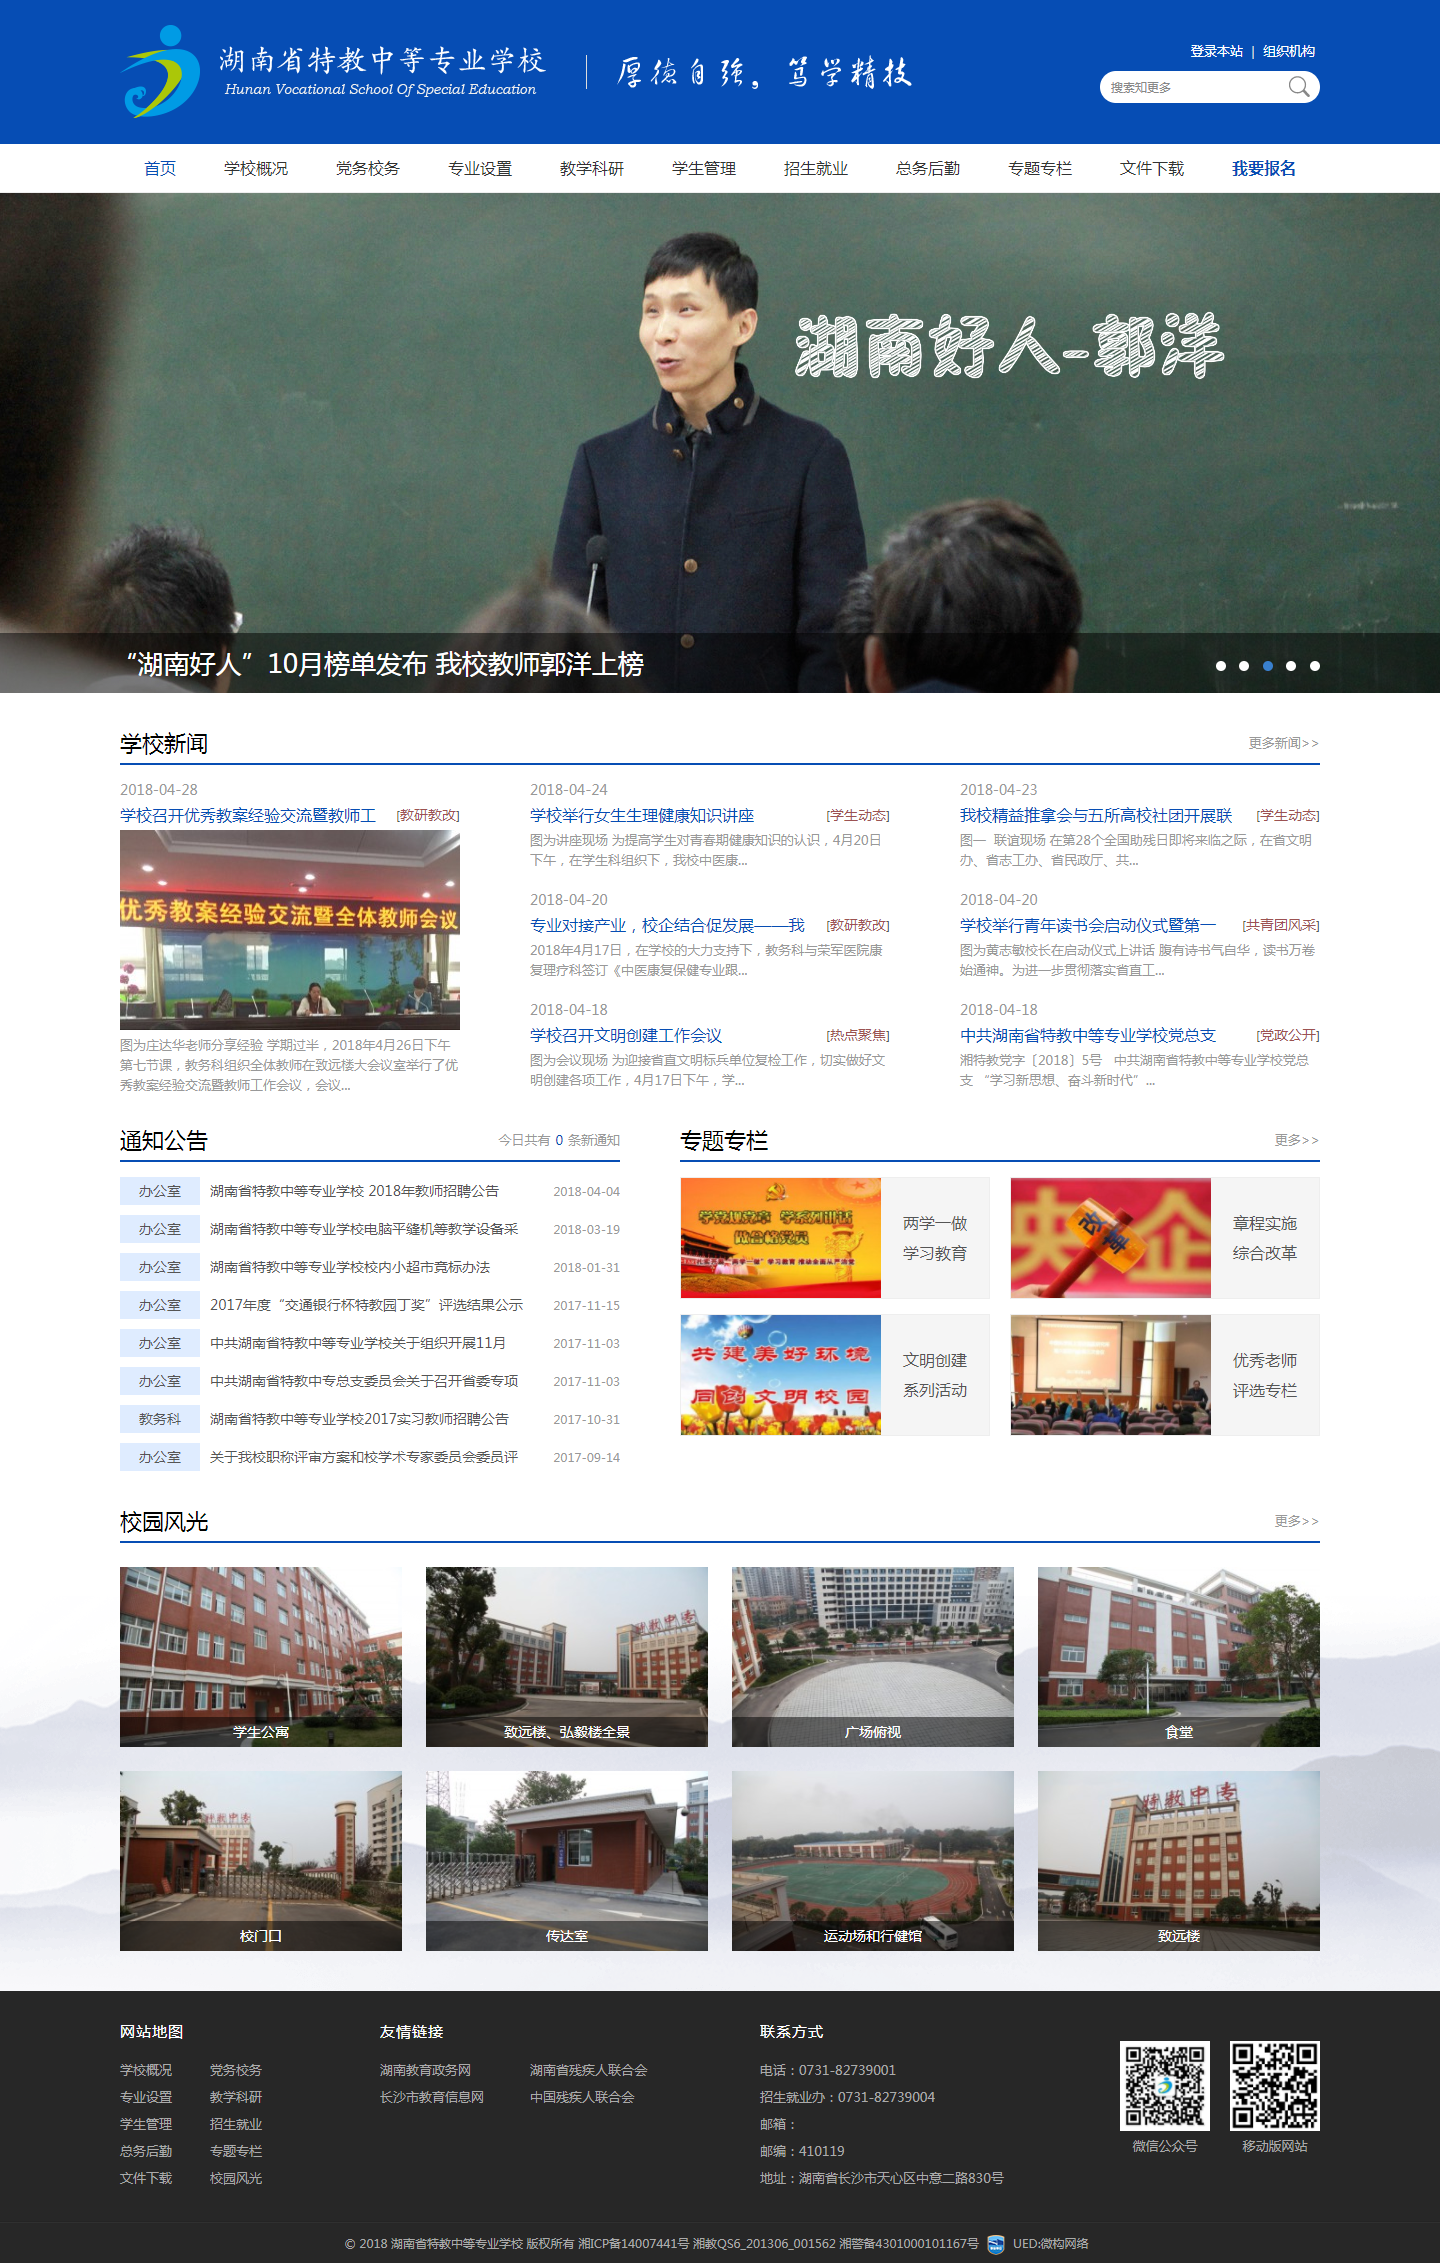Select the fifth carousel dot
The width and height of the screenshot is (1440, 2263).
pyautogui.click(x=1315, y=666)
